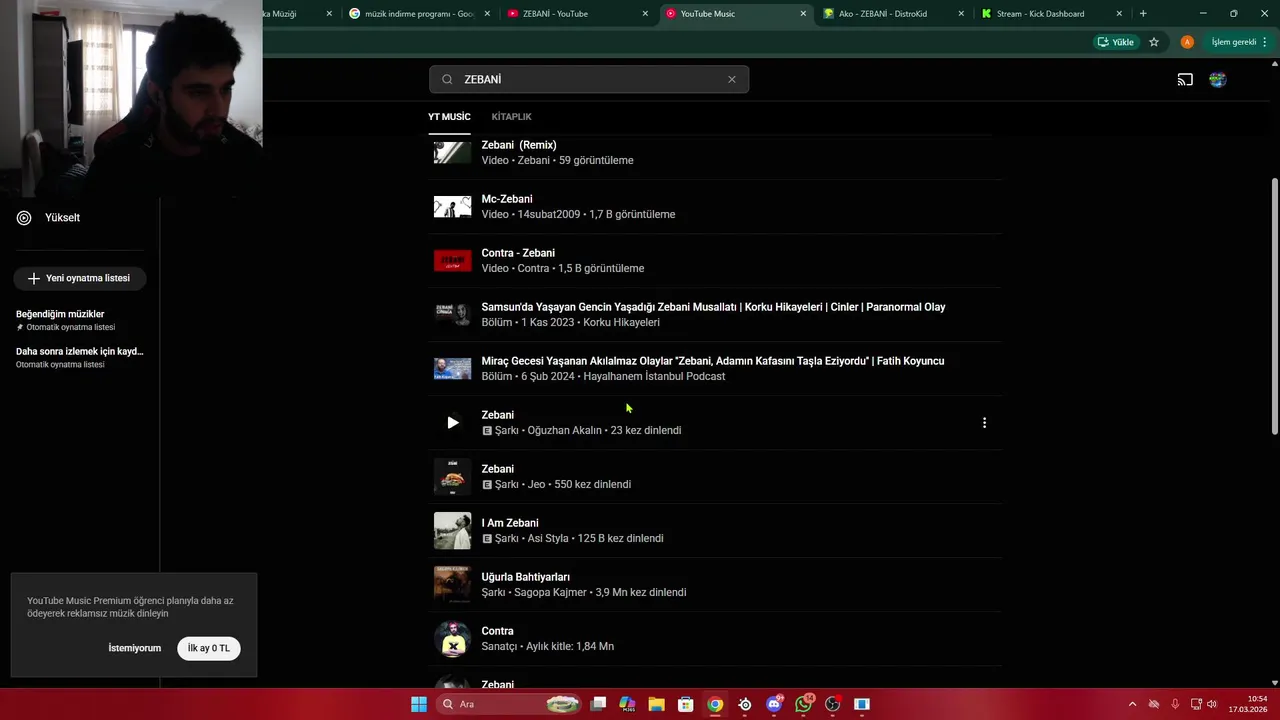Close the Kick Dashboard browser tab
Screen dimensions: 1280x720
(x=1119, y=14)
